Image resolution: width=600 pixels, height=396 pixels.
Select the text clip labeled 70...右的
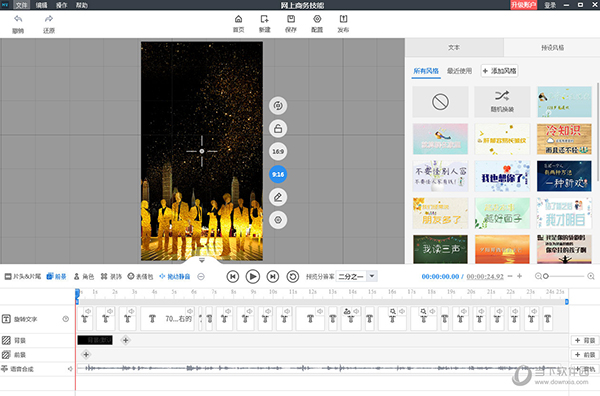pos(166,318)
